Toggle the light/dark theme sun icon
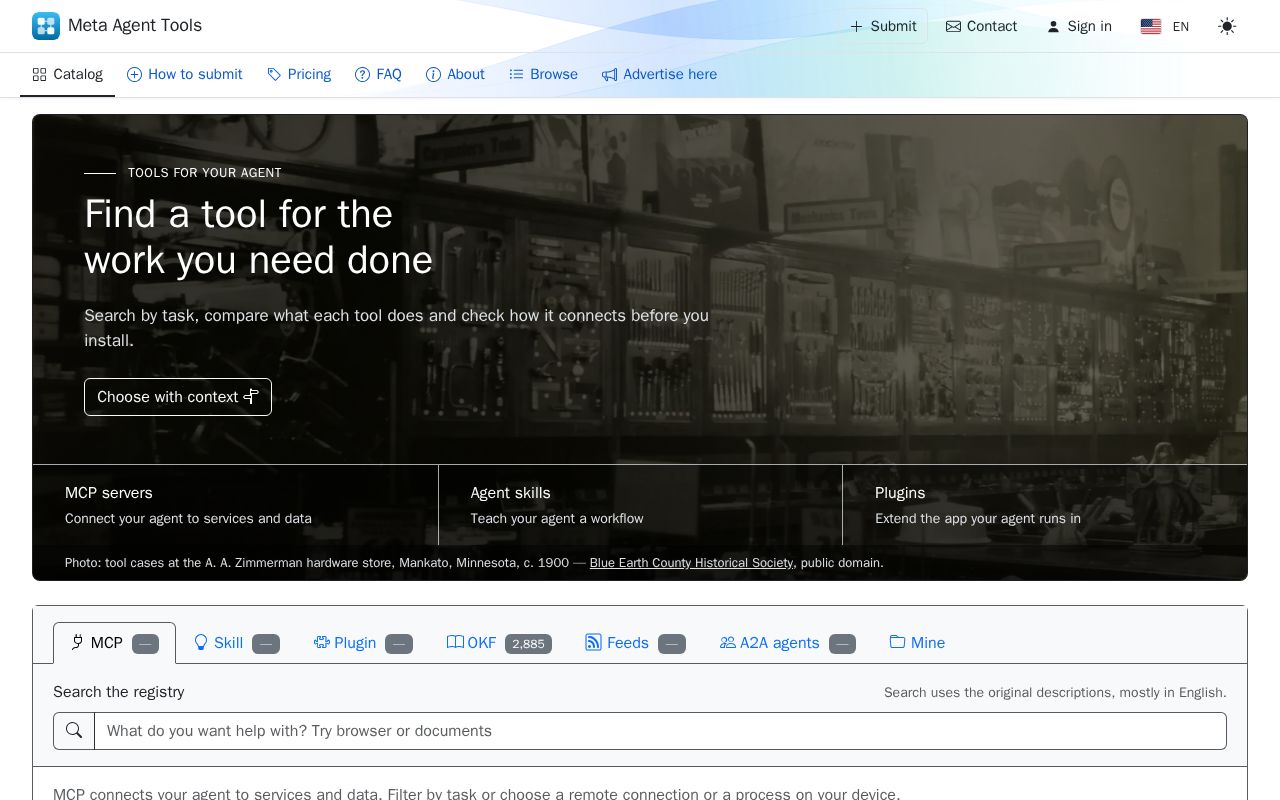 point(1227,26)
